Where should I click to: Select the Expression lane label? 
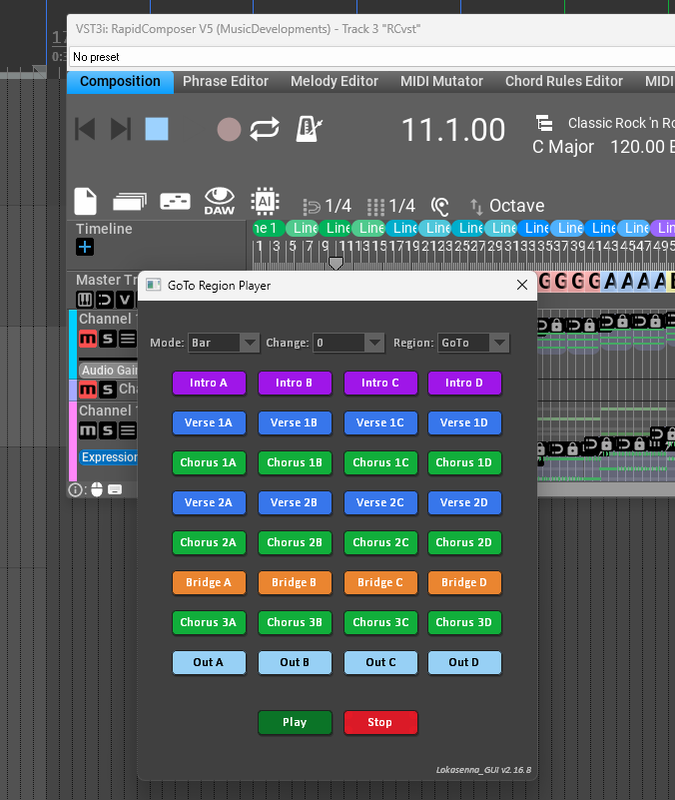[109, 457]
